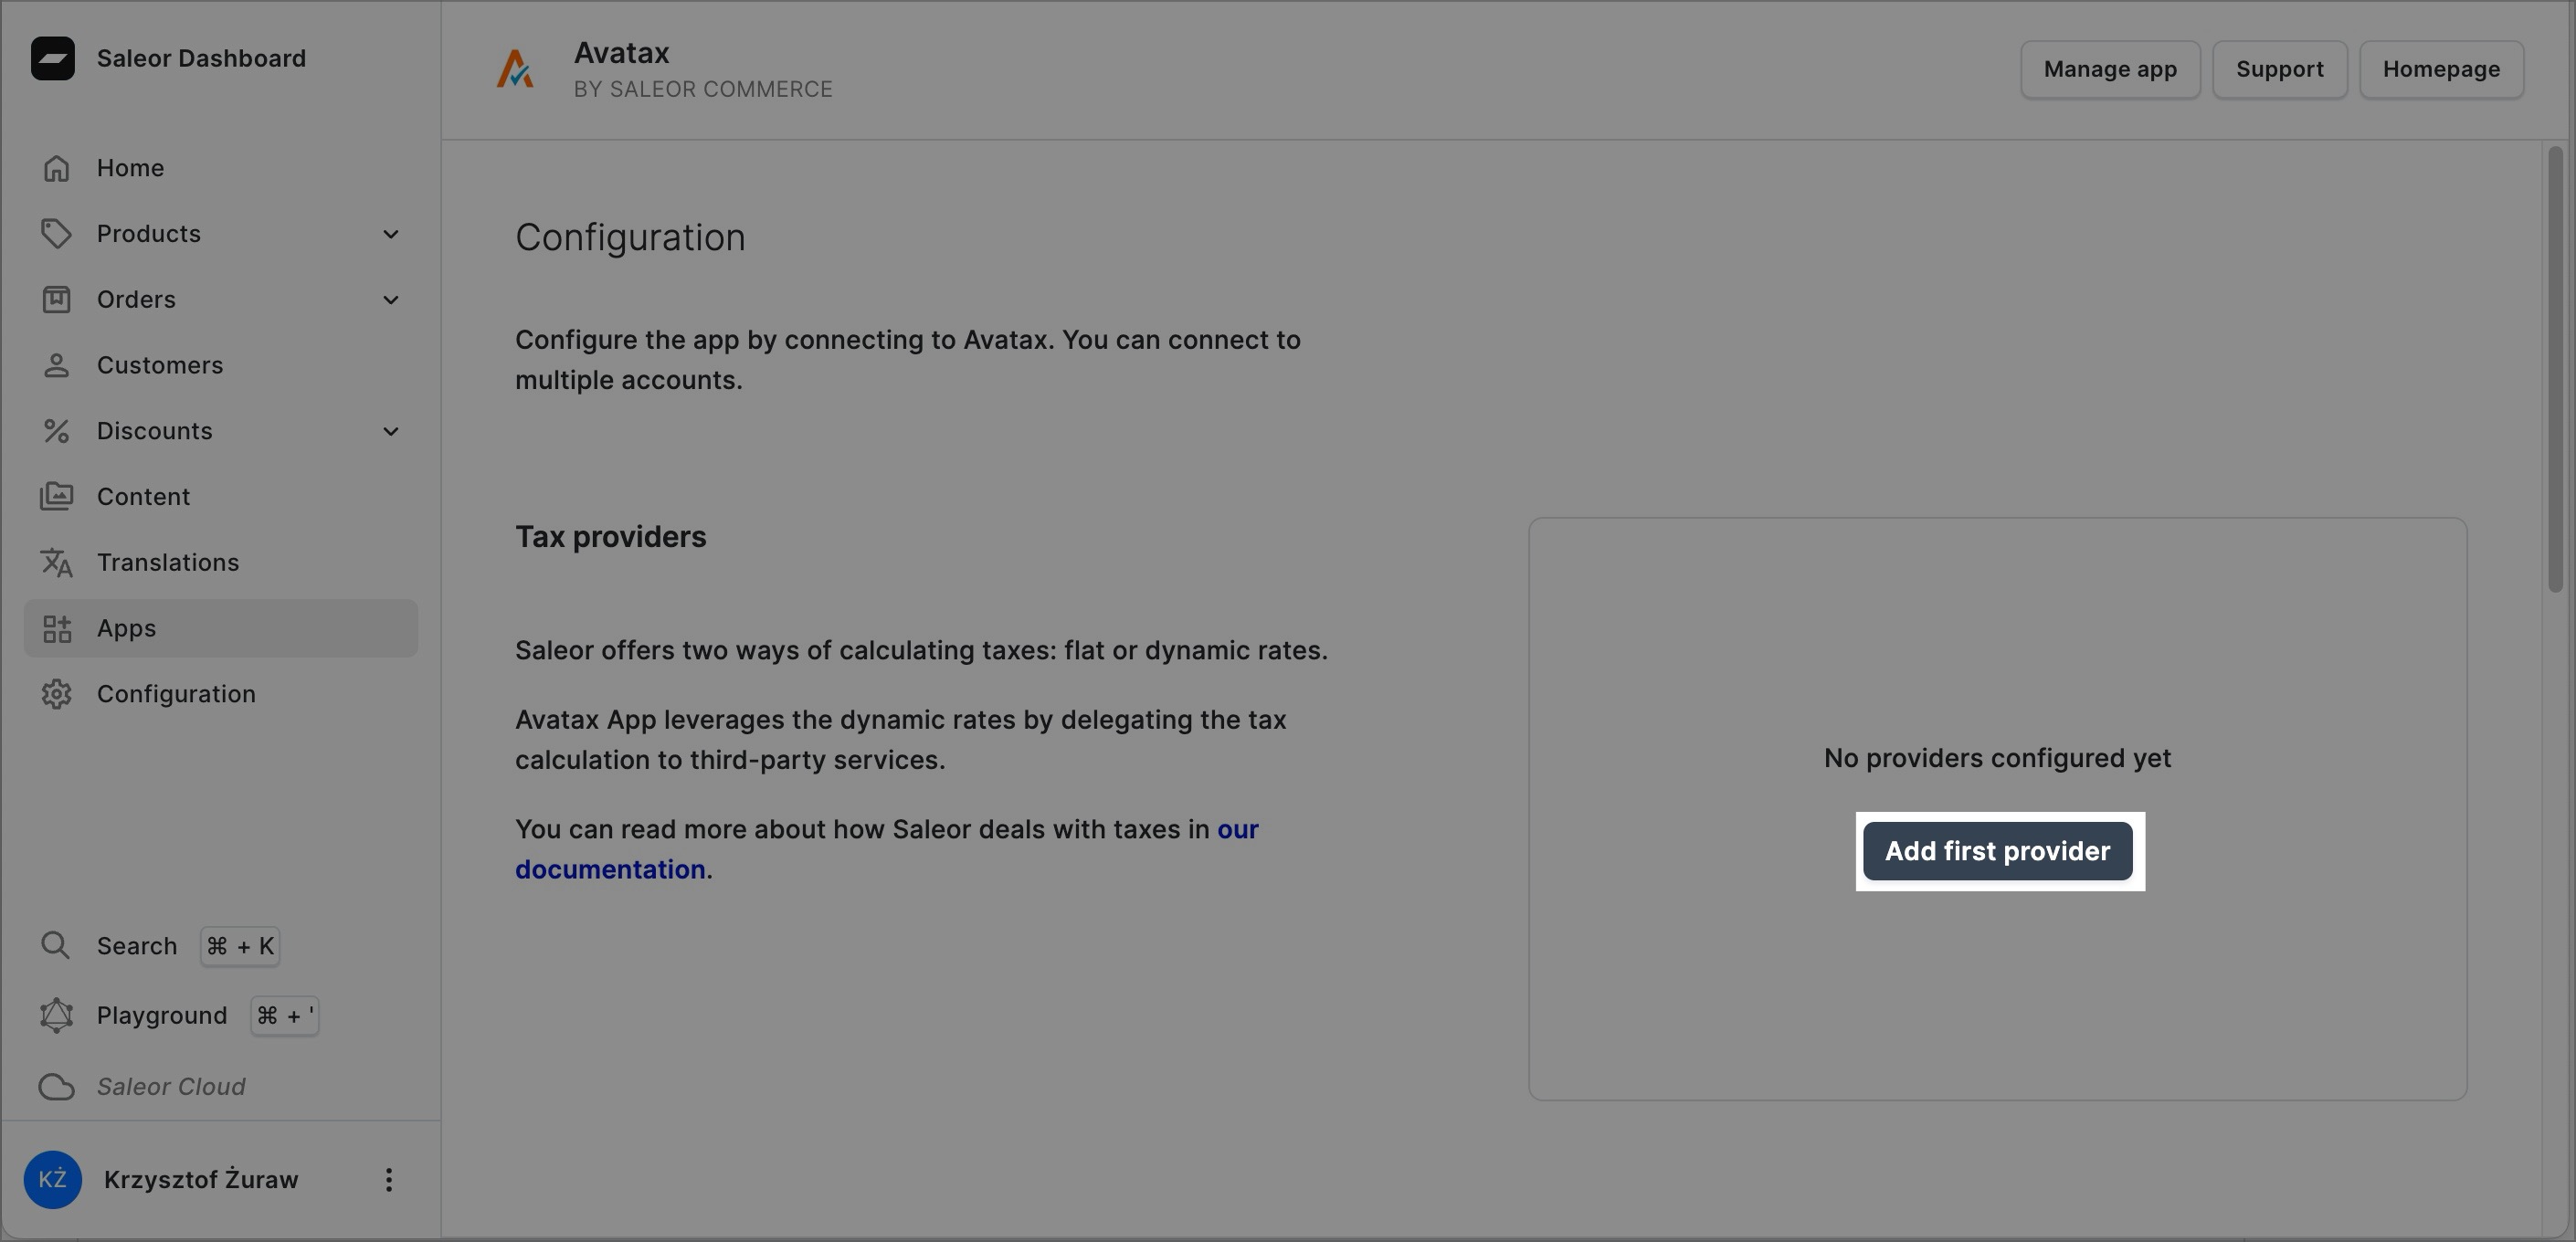
Task: Click the Content folder icon
Action: click(x=56, y=496)
